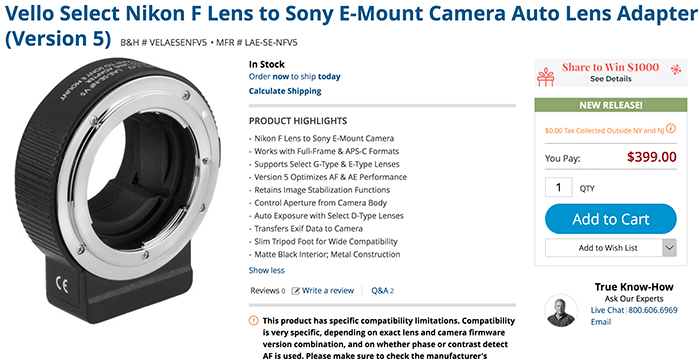
Task: Expand the Add to Wish List dropdown arrow
Action: pos(669,248)
